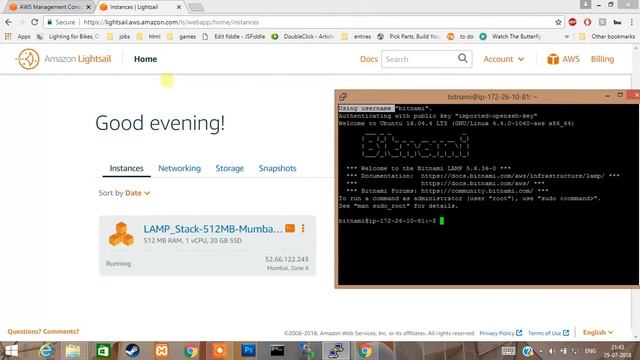Open the LAMP_Stack-512MB-Mumbai instance name

(x=213, y=229)
